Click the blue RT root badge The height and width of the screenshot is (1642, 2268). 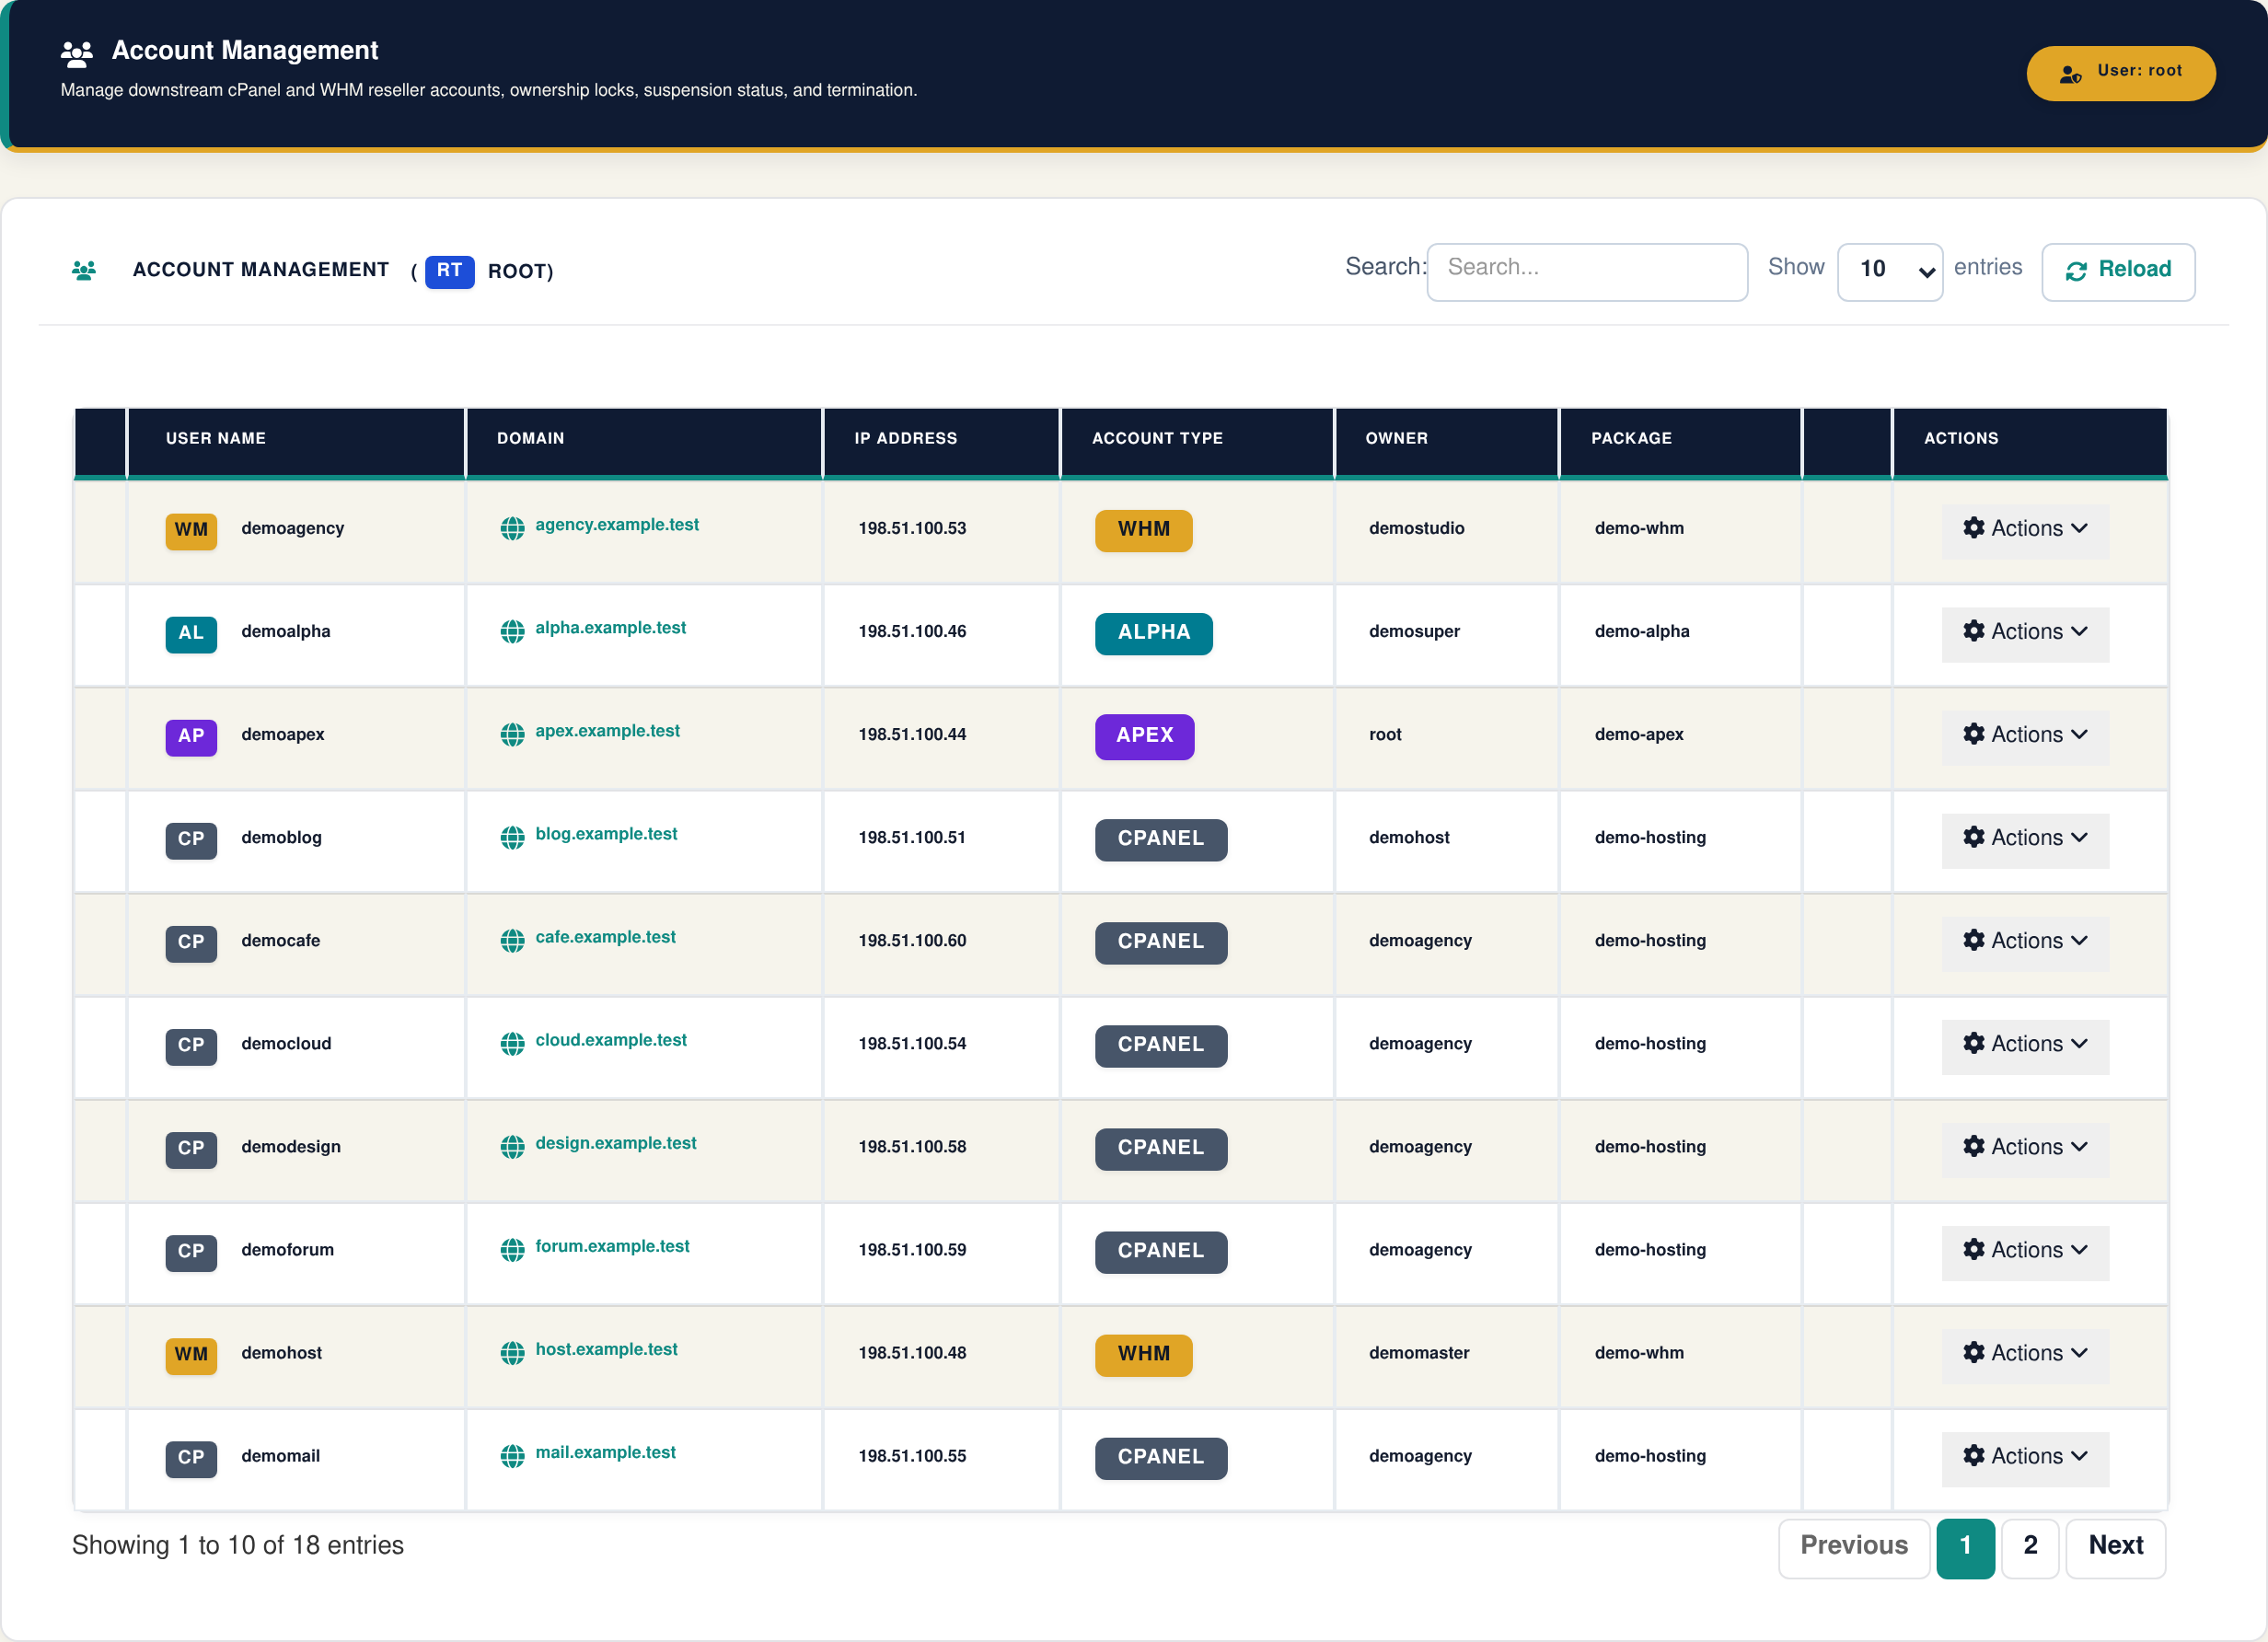click(449, 271)
